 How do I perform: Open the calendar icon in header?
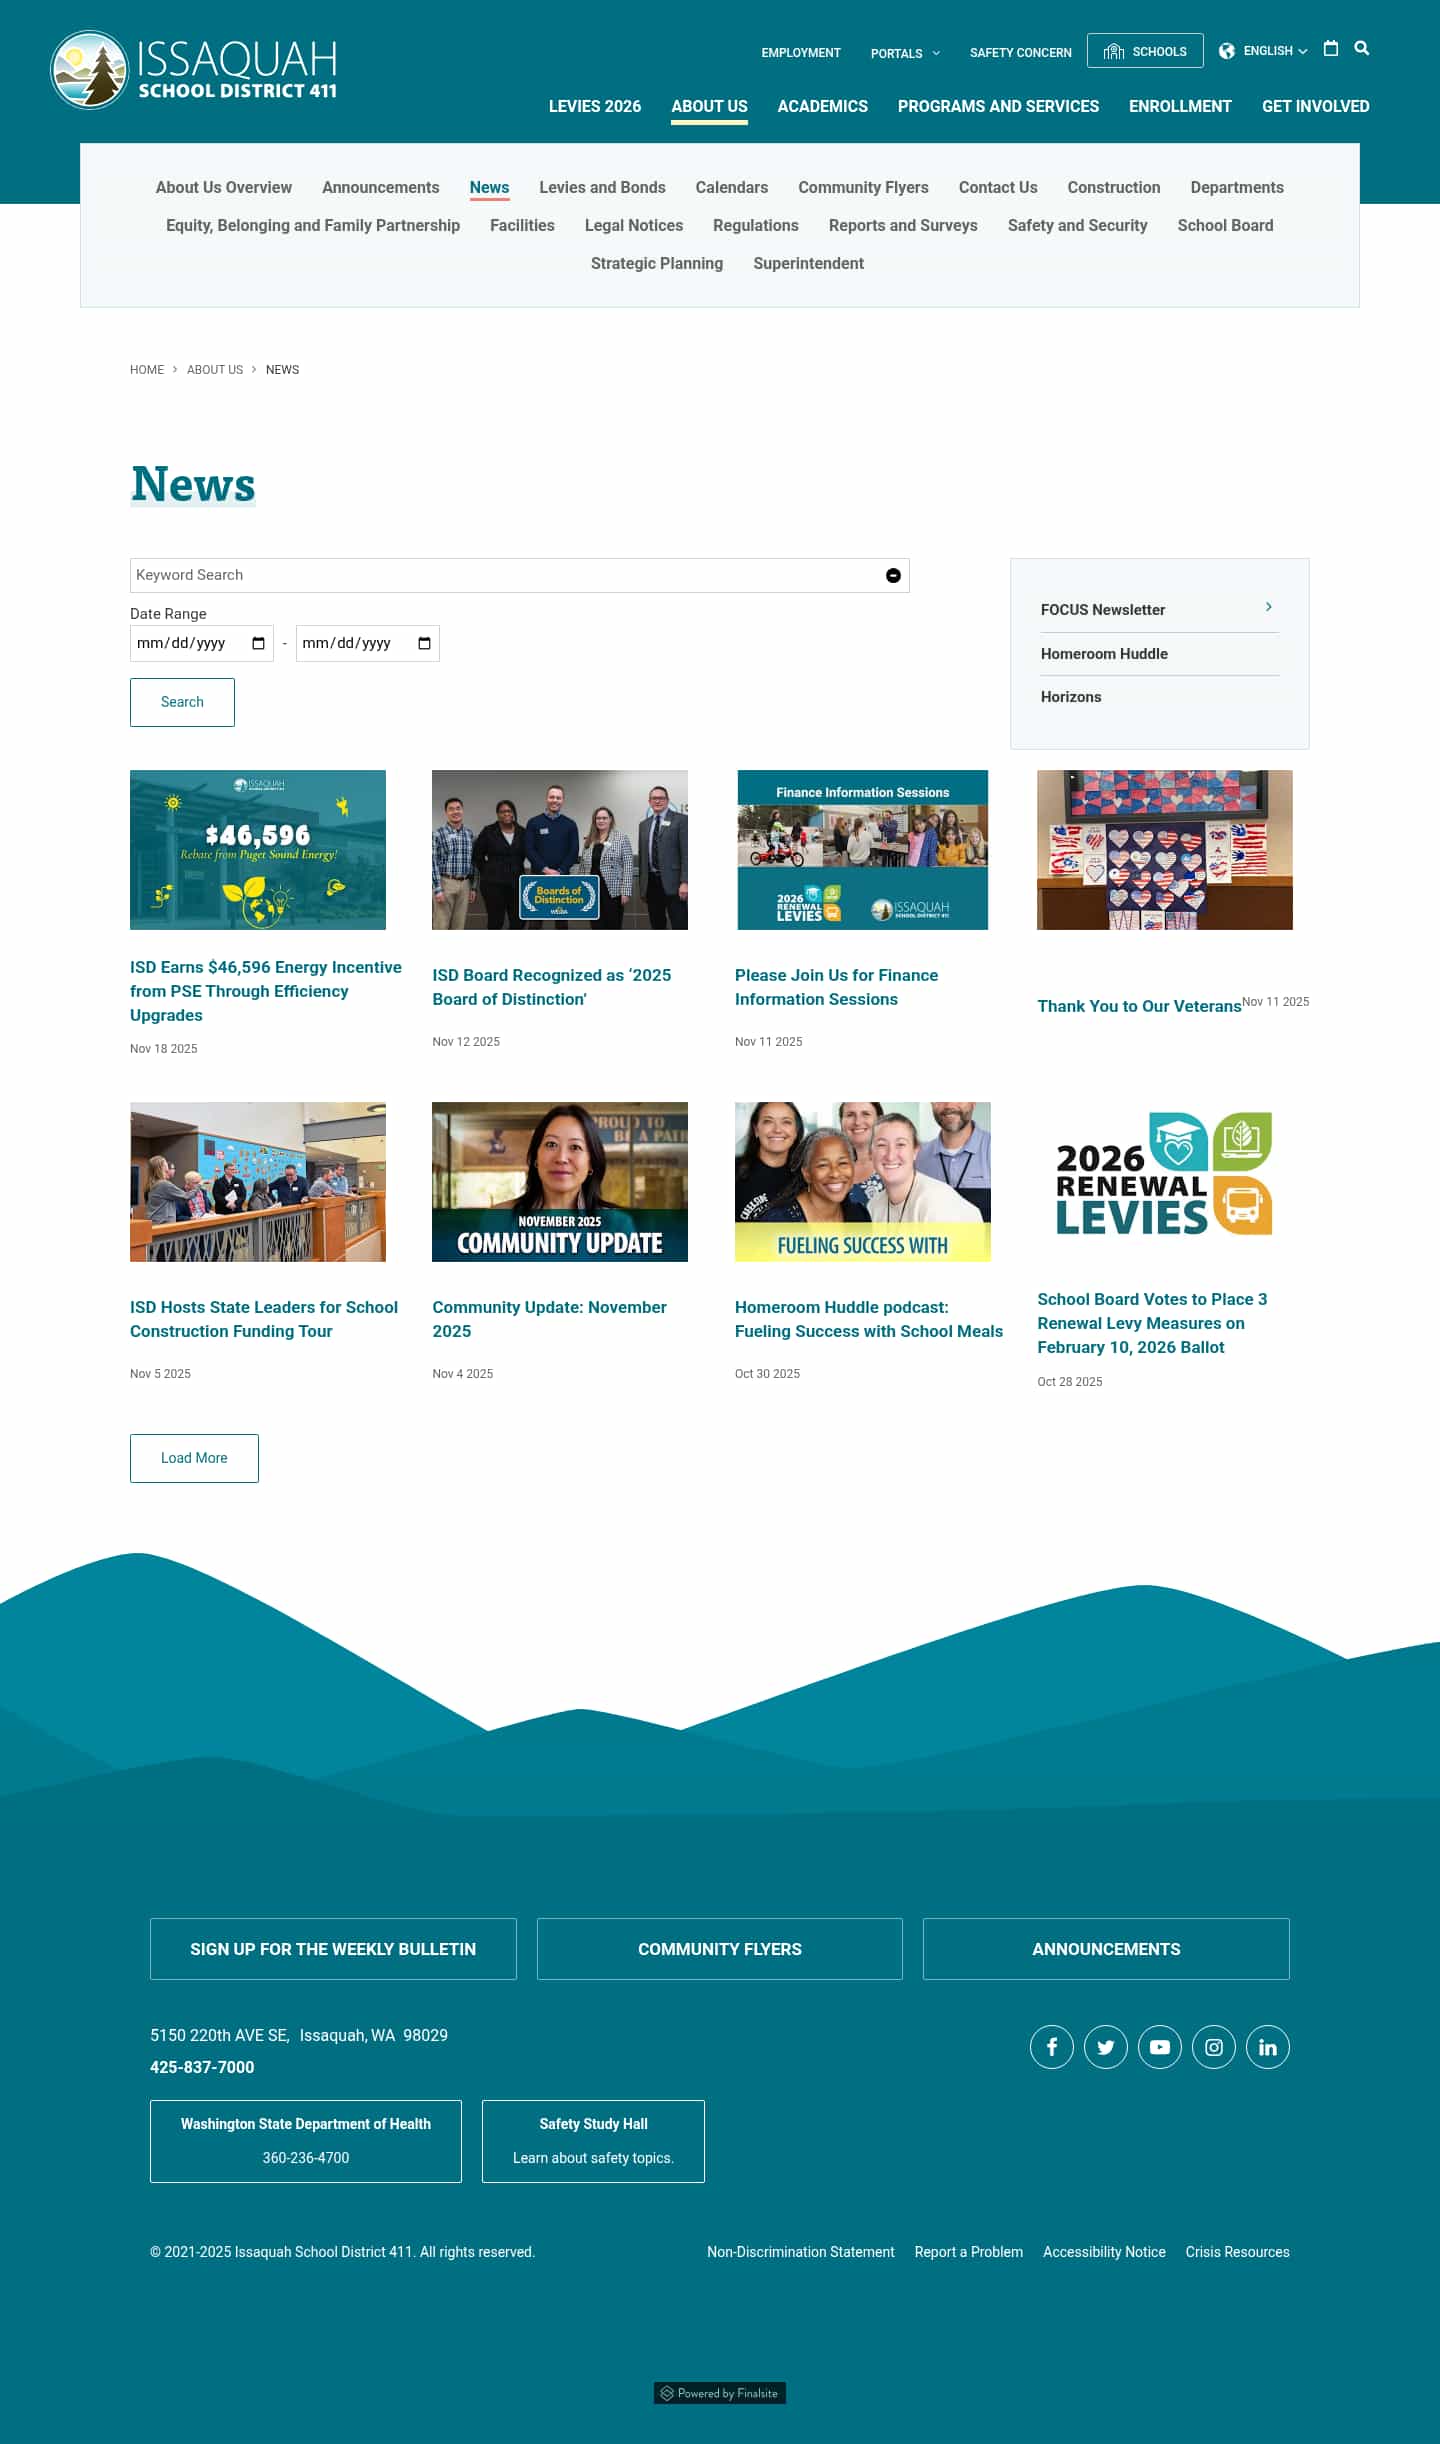1330,49
